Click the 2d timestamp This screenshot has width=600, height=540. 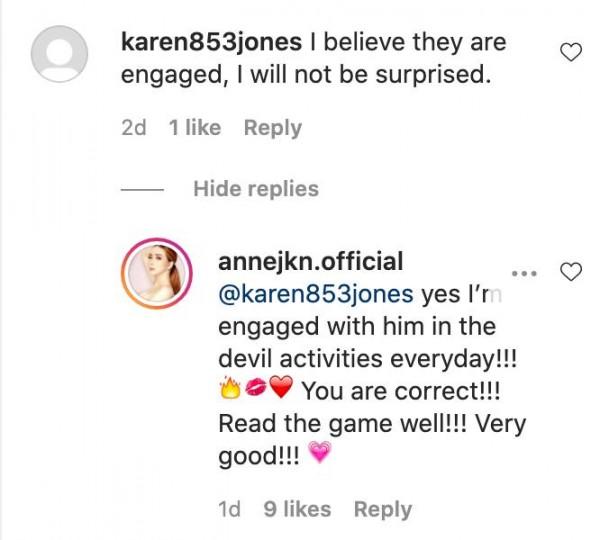click(134, 128)
